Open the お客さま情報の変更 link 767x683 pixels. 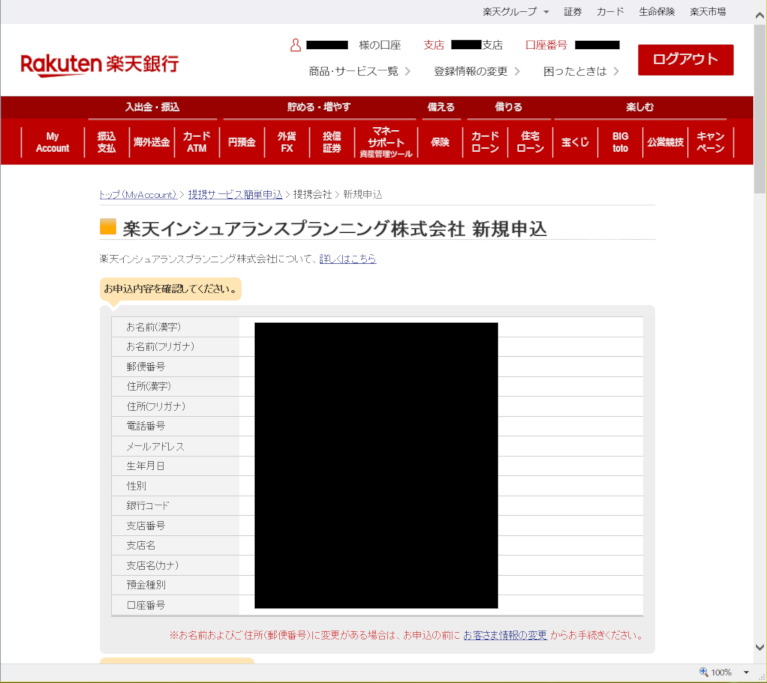pyautogui.click(x=505, y=636)
